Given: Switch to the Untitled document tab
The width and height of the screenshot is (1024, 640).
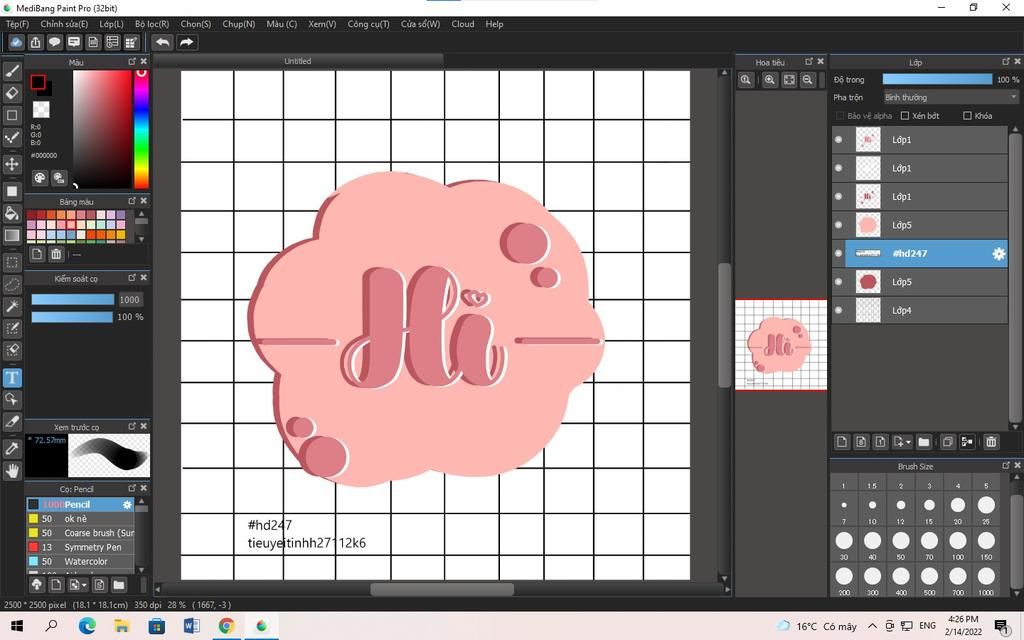Looking at the screenshot, I should click(x=298, y=61).
